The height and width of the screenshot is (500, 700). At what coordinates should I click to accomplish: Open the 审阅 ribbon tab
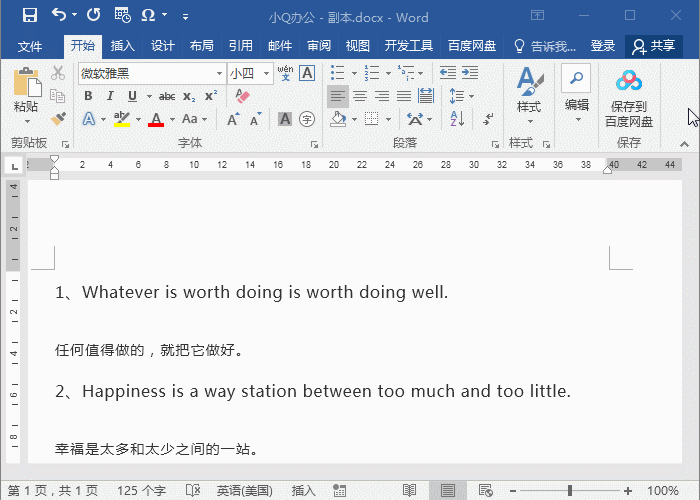pyautogui.click(x=319, y=46)
